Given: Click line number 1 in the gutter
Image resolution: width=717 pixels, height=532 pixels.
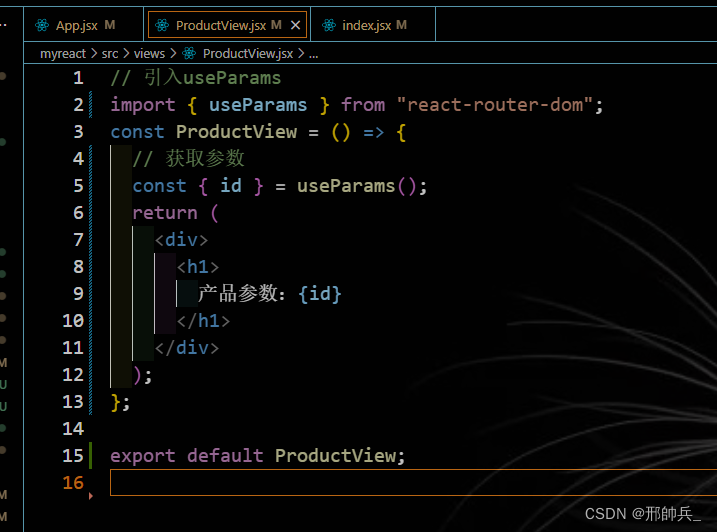Looking at the screenshot, I should point(78,78).
